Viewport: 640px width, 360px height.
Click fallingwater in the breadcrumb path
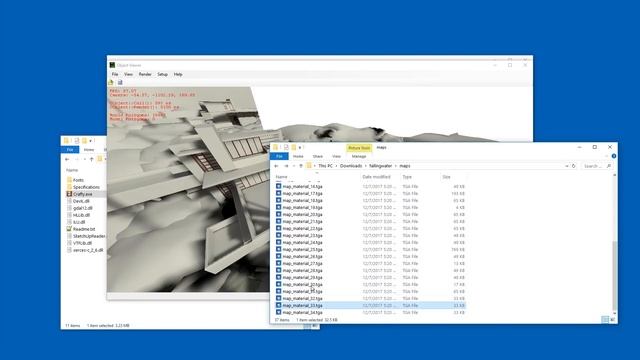point(380,166)
